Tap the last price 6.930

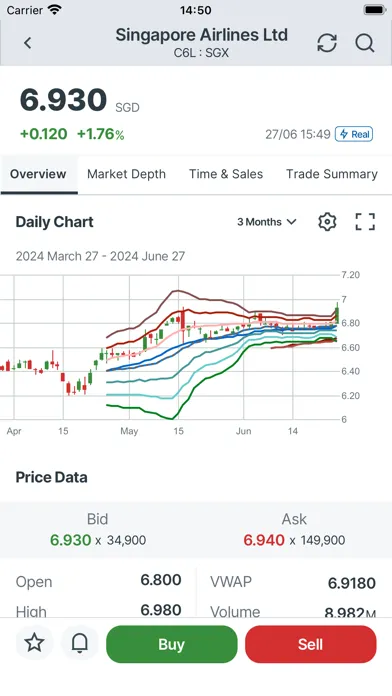[x=63, y=99]
